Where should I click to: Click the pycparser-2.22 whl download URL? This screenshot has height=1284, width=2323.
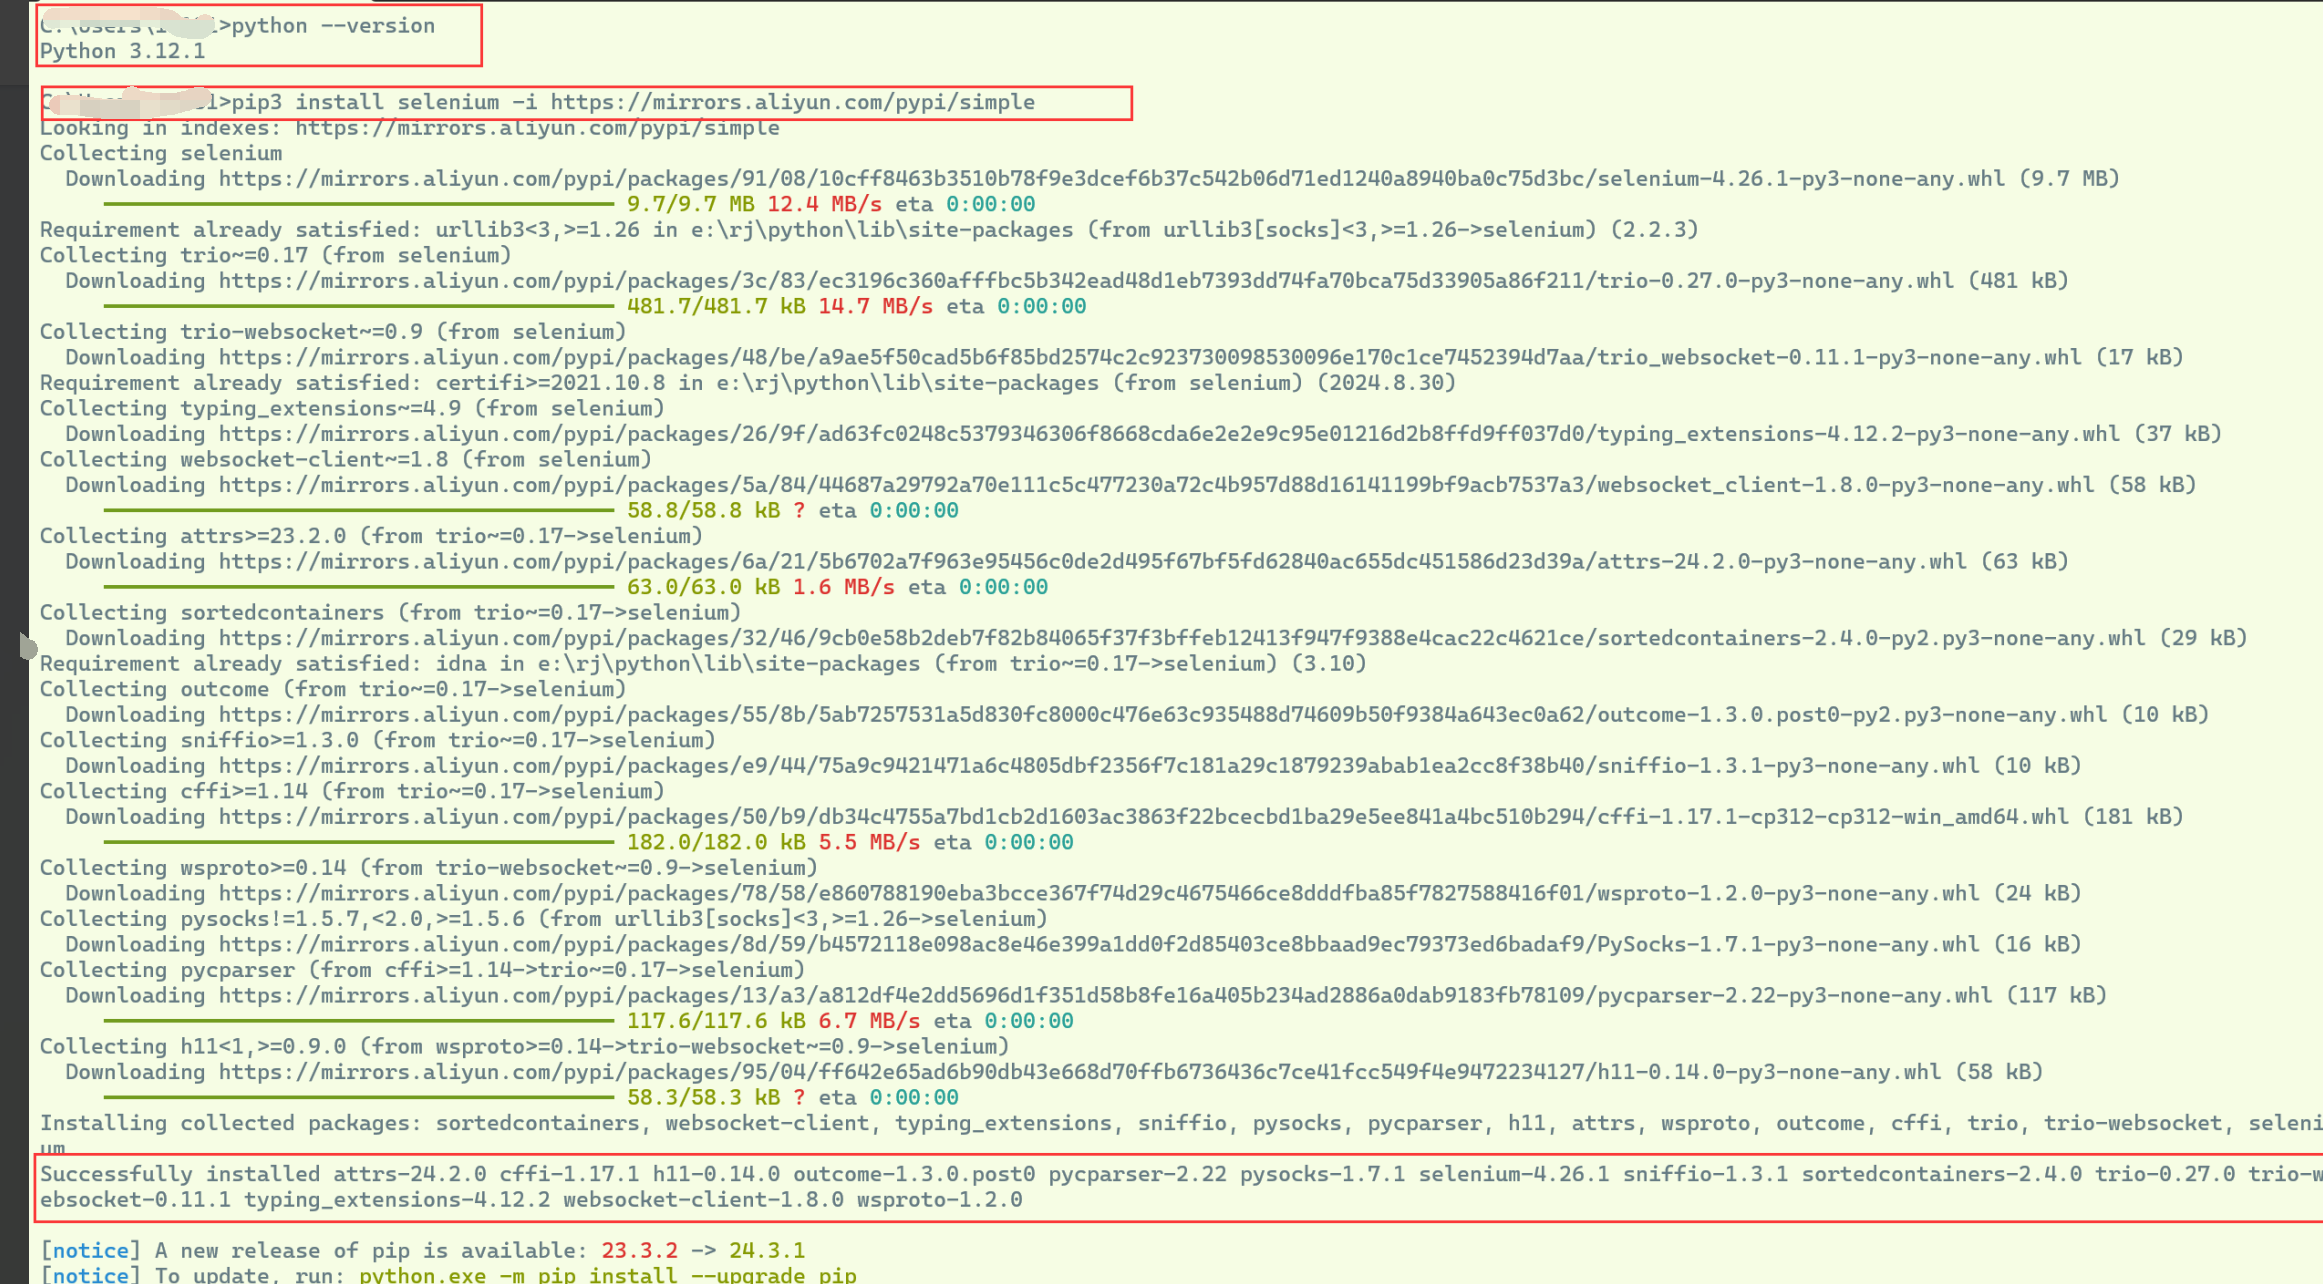tap(1105, 995)
